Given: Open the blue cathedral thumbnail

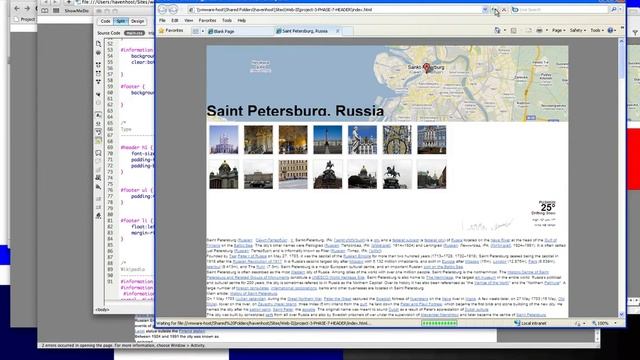Looking at the screenshot, I should pos(224,140).
